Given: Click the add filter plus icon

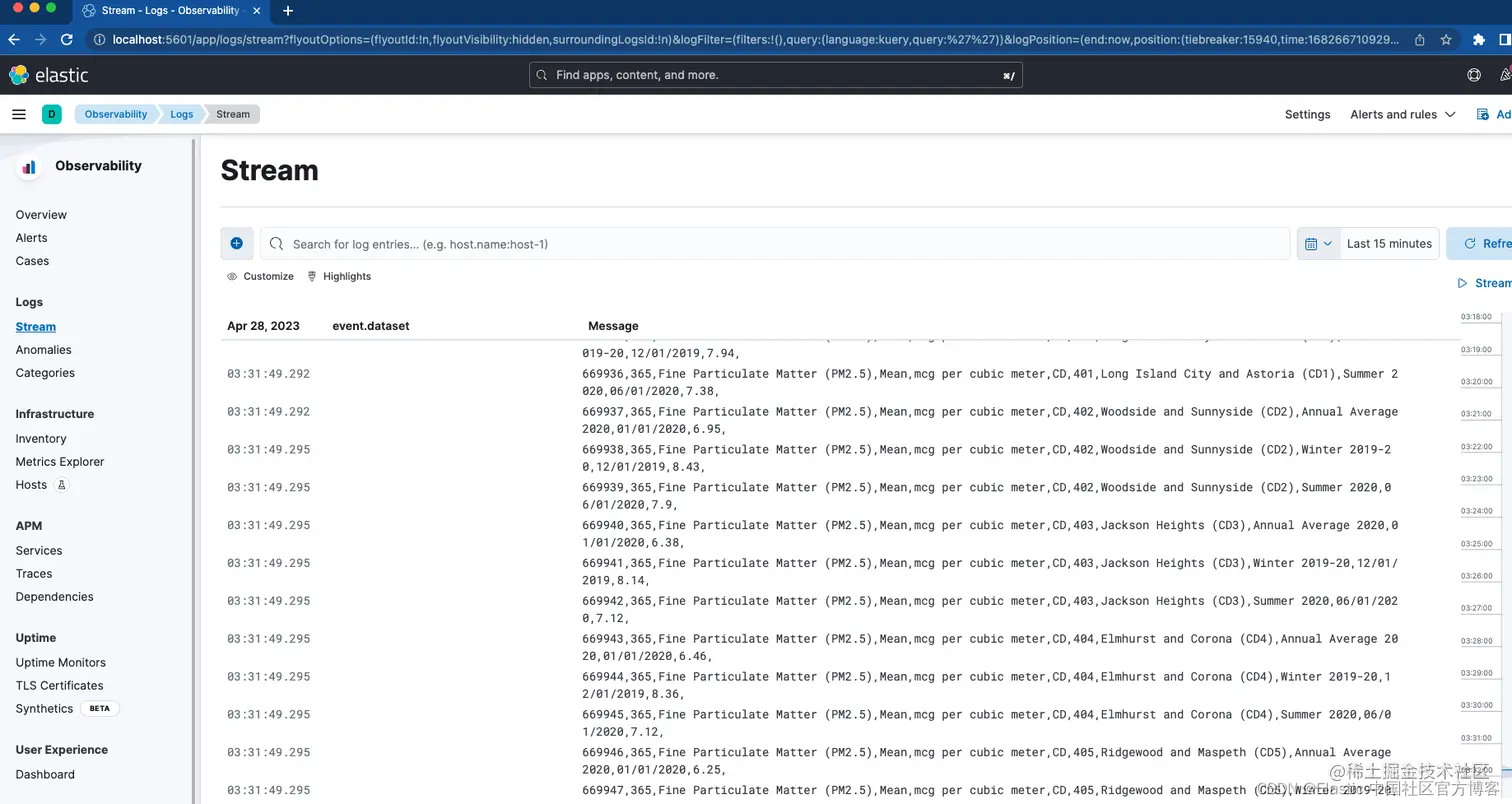Looking at the screenshot, I should click(237, 243).
